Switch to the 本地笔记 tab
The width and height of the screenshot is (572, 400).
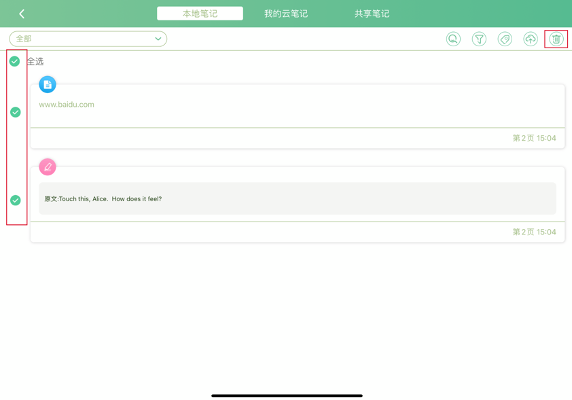tap(200, 13)
